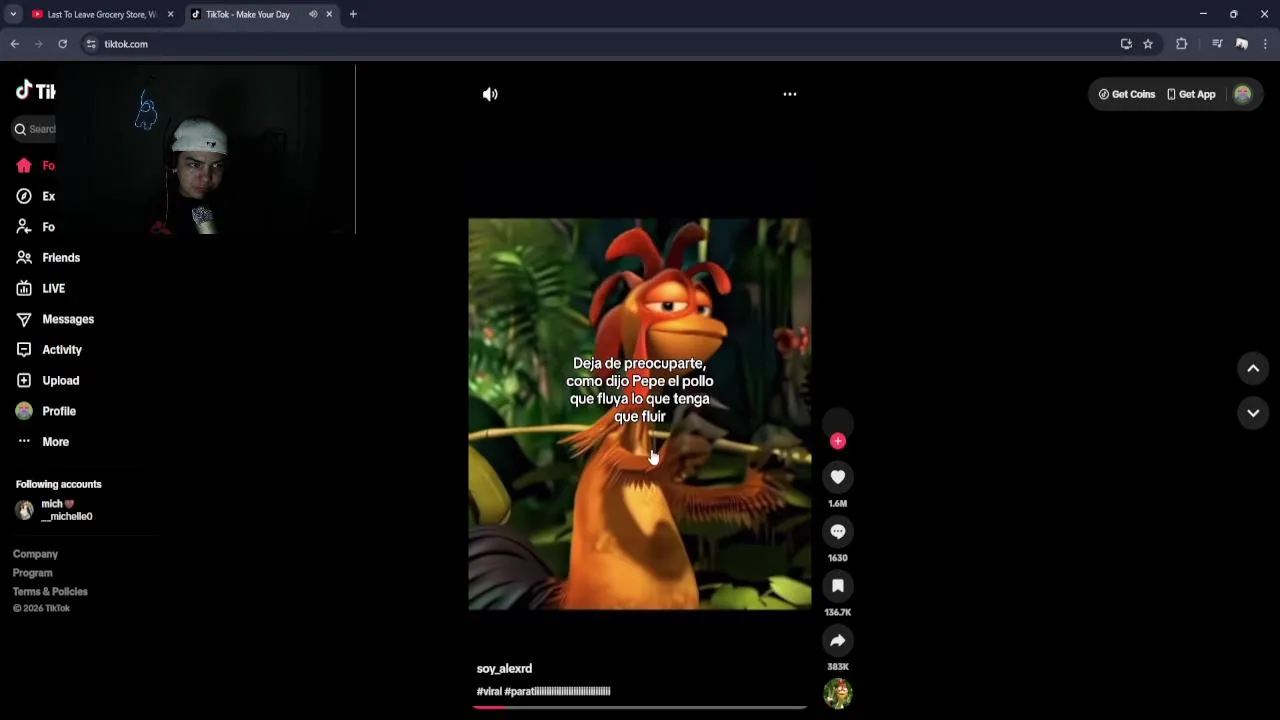The width and height of the screenshot is (1280, 720).
Task: Click the 1.6M likes count
Action: click(x=838, y=503)
